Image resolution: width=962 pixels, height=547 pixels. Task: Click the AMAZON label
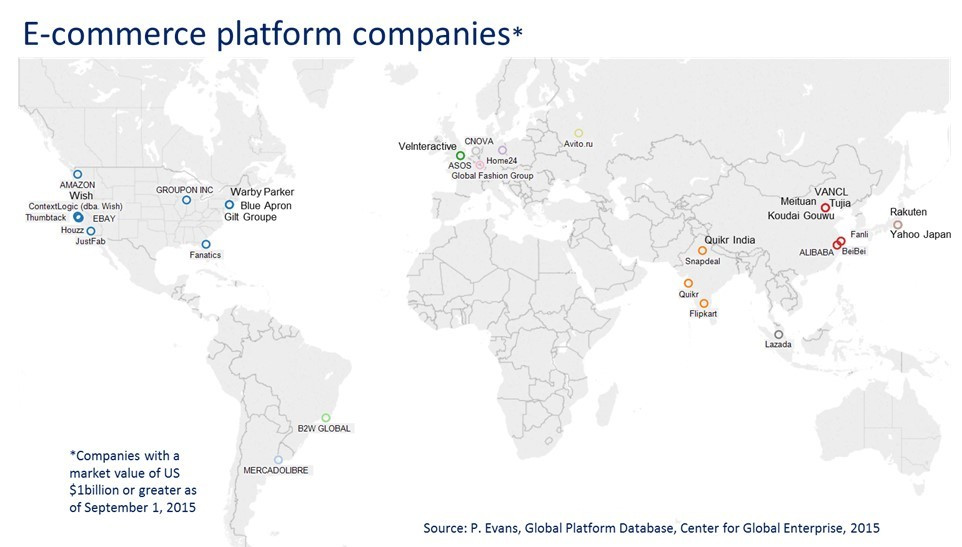(77, 185)
